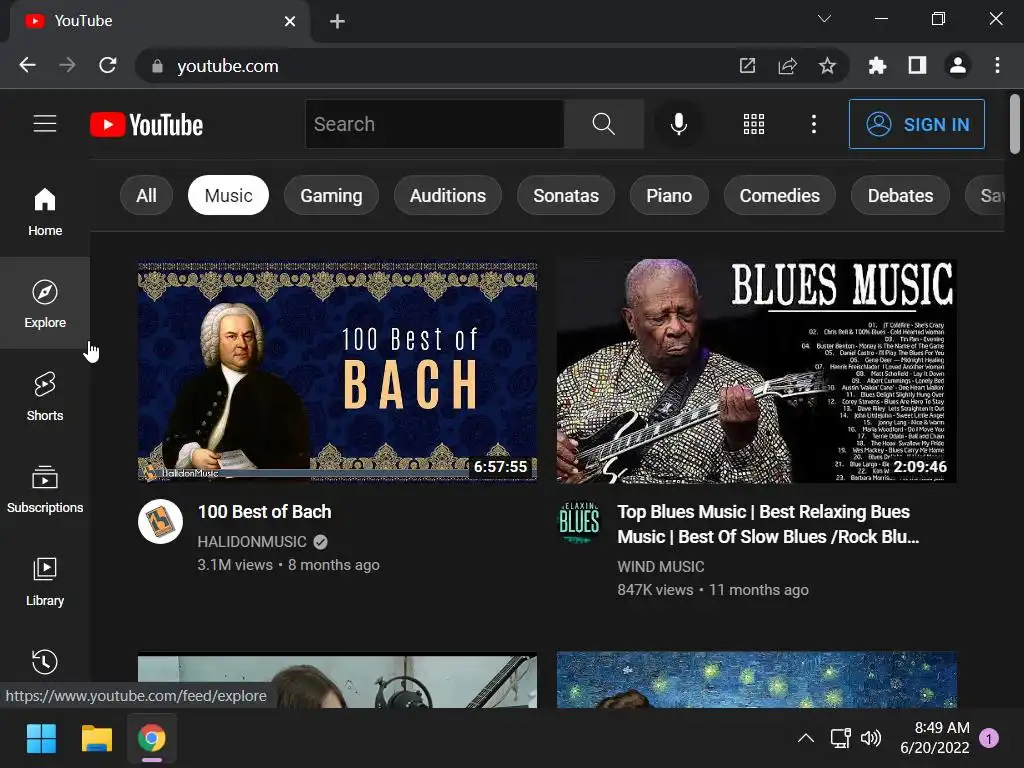The height and width of the screenshot is (768, 1024).
Task: Open 100 Best of Bach title
Action: click(x=264, y=511)
